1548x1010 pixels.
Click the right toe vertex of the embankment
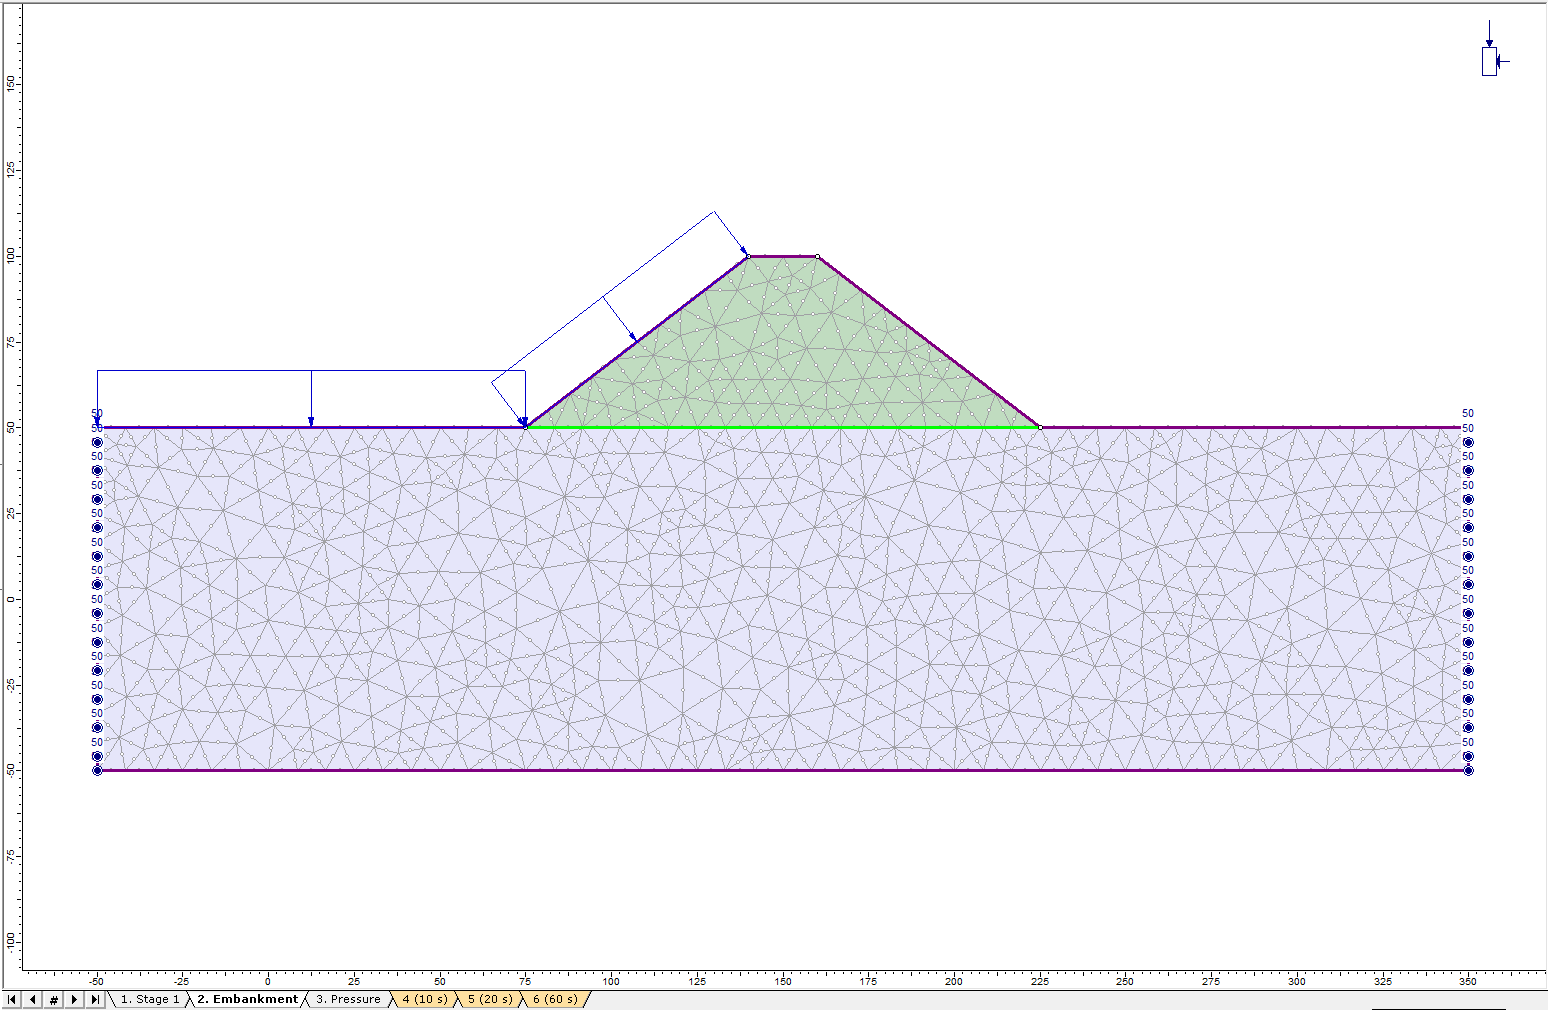point(1040,427)
